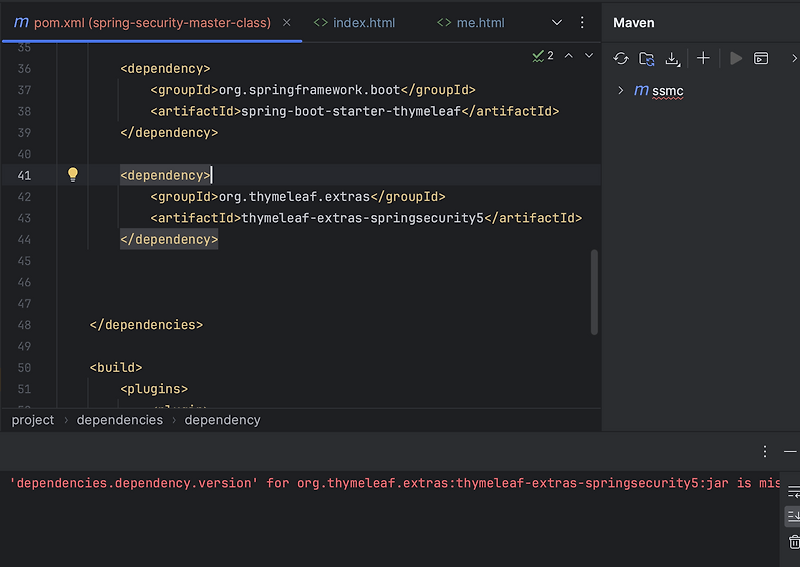Open the inspections widget showing 2 problems

coord(543,56)
